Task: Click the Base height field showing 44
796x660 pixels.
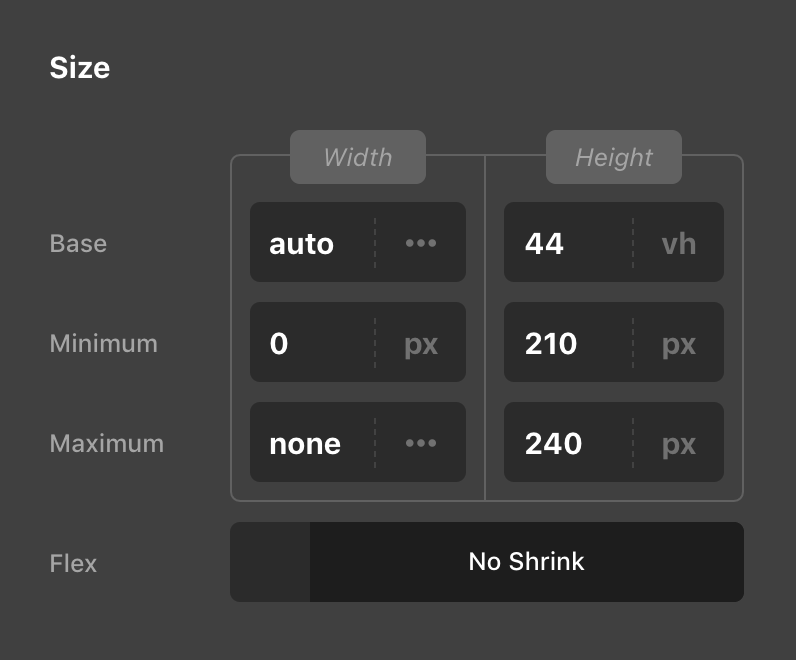Action: 567,243
